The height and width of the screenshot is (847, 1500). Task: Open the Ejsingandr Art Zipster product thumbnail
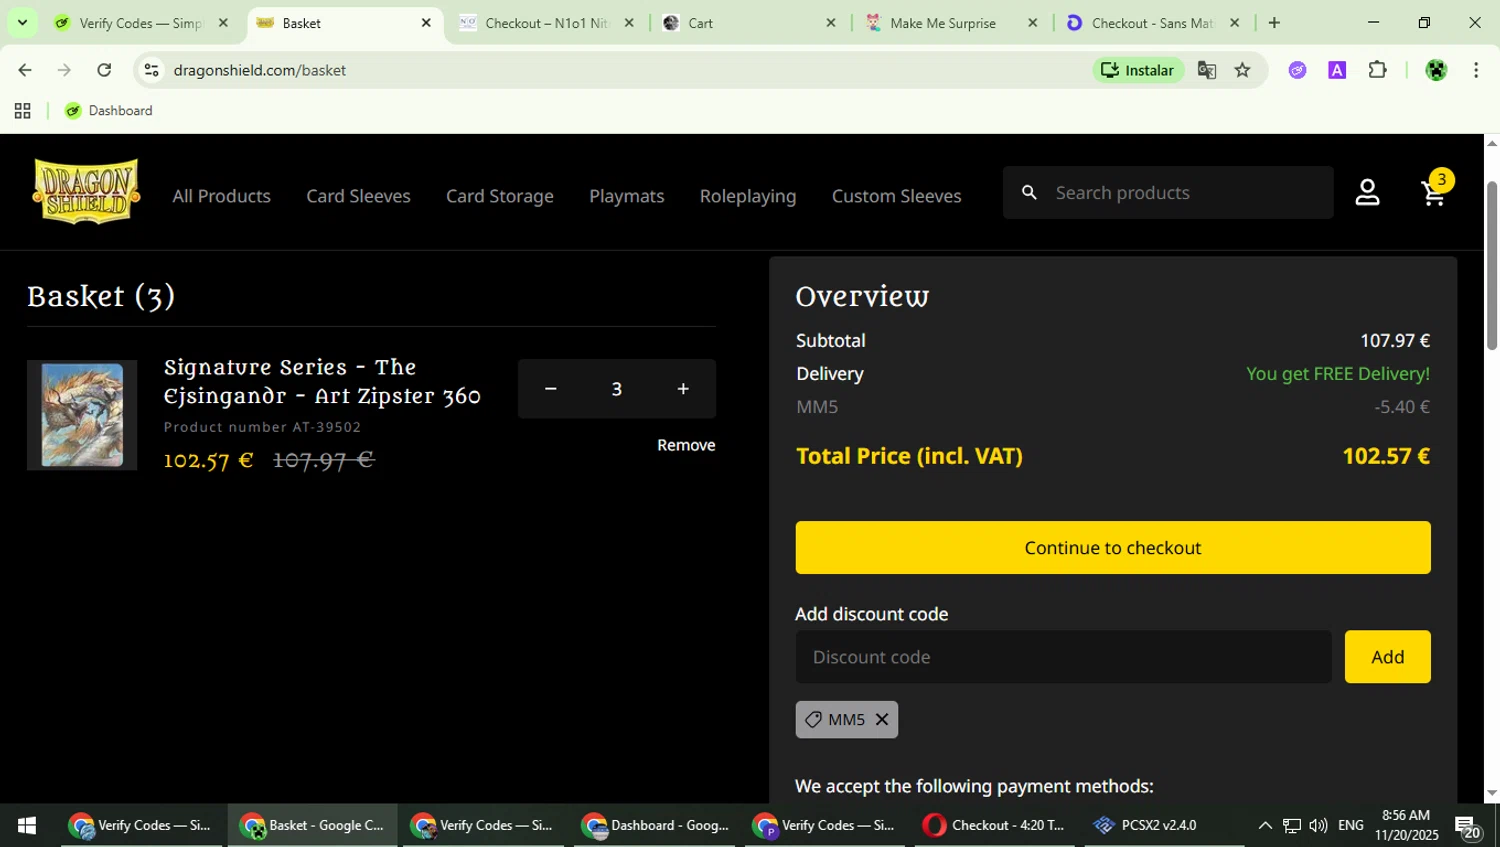click(x=82, y=415)
